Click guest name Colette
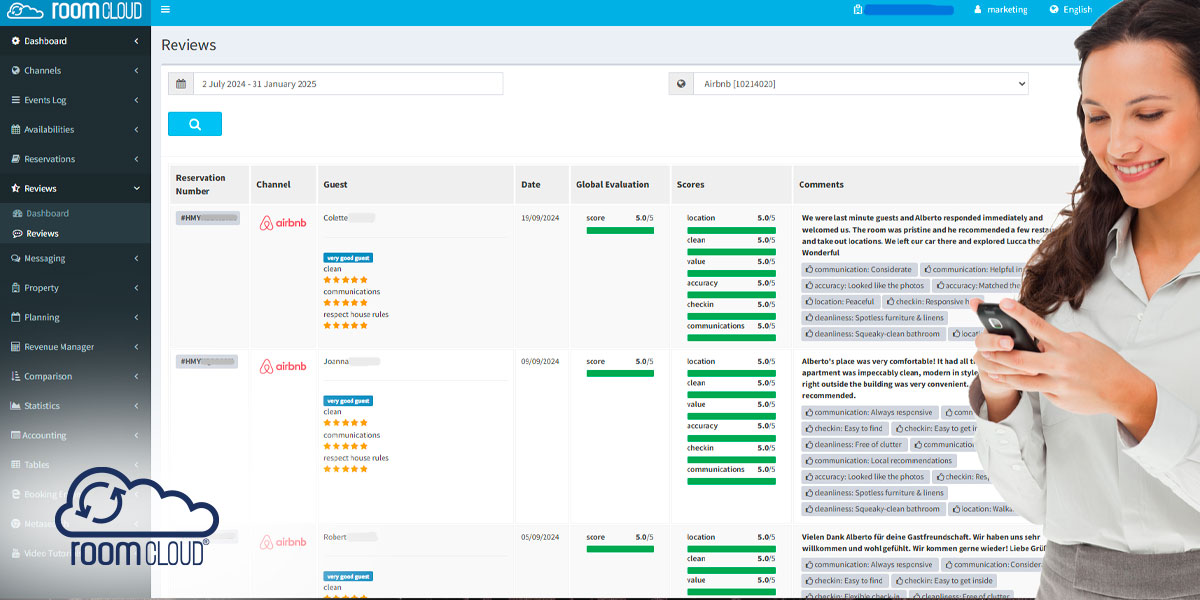The height and width of the screenshot is (600, 1200). 336,218
